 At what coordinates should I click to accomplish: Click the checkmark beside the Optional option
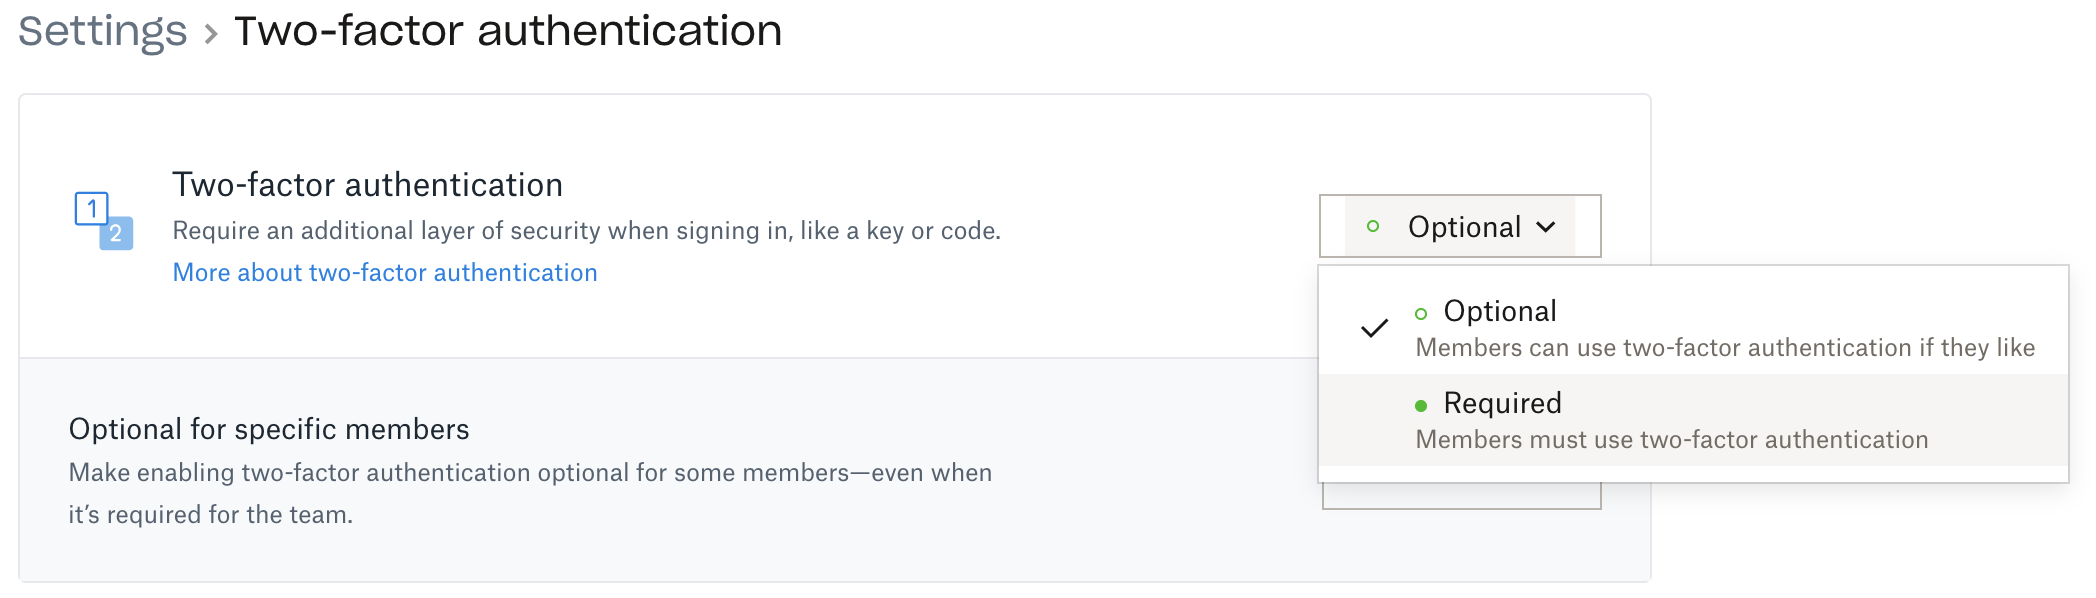(x=1375, y=328)
